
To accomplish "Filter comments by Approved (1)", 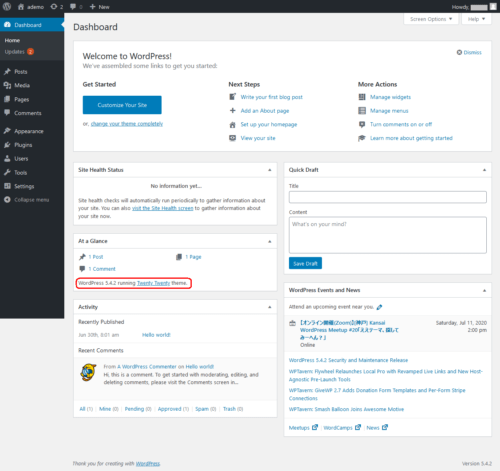I will coord(173,409).
